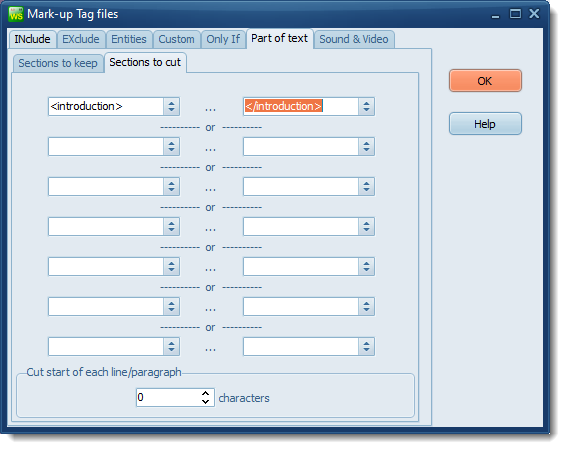Expand the third row start tag dropdown

click(172, 187)
